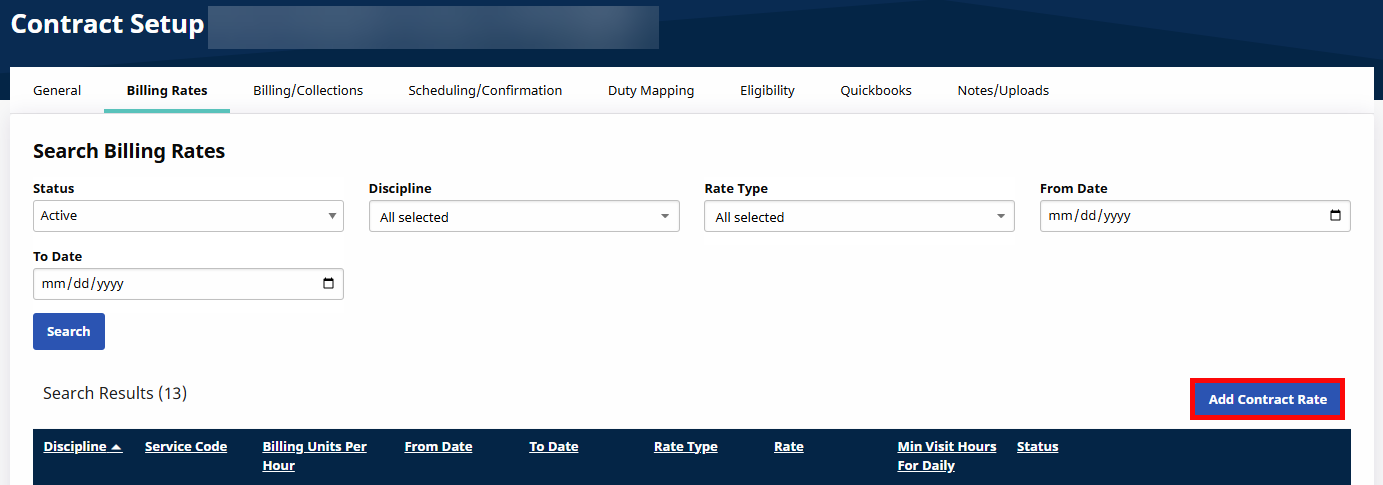Sort by Status column header
This screenshot has width=1383, height=485.
[1037, 447]
